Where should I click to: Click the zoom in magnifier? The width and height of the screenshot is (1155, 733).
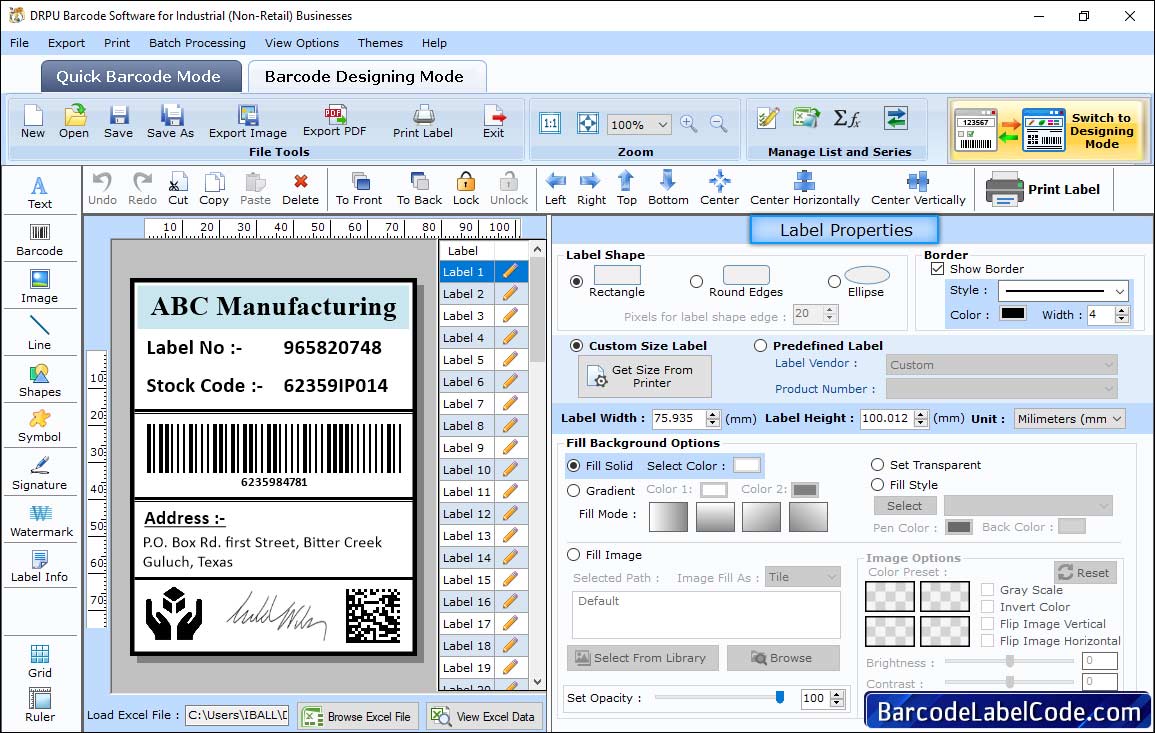pos(689,124)
